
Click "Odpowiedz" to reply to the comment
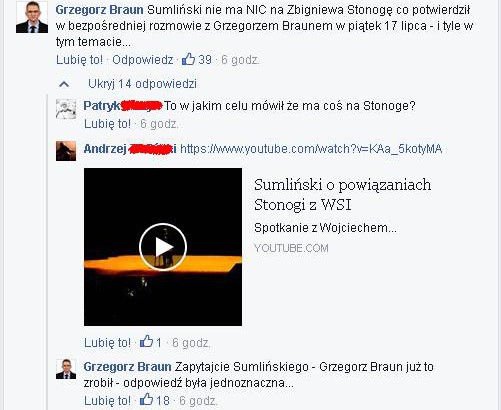143,60
